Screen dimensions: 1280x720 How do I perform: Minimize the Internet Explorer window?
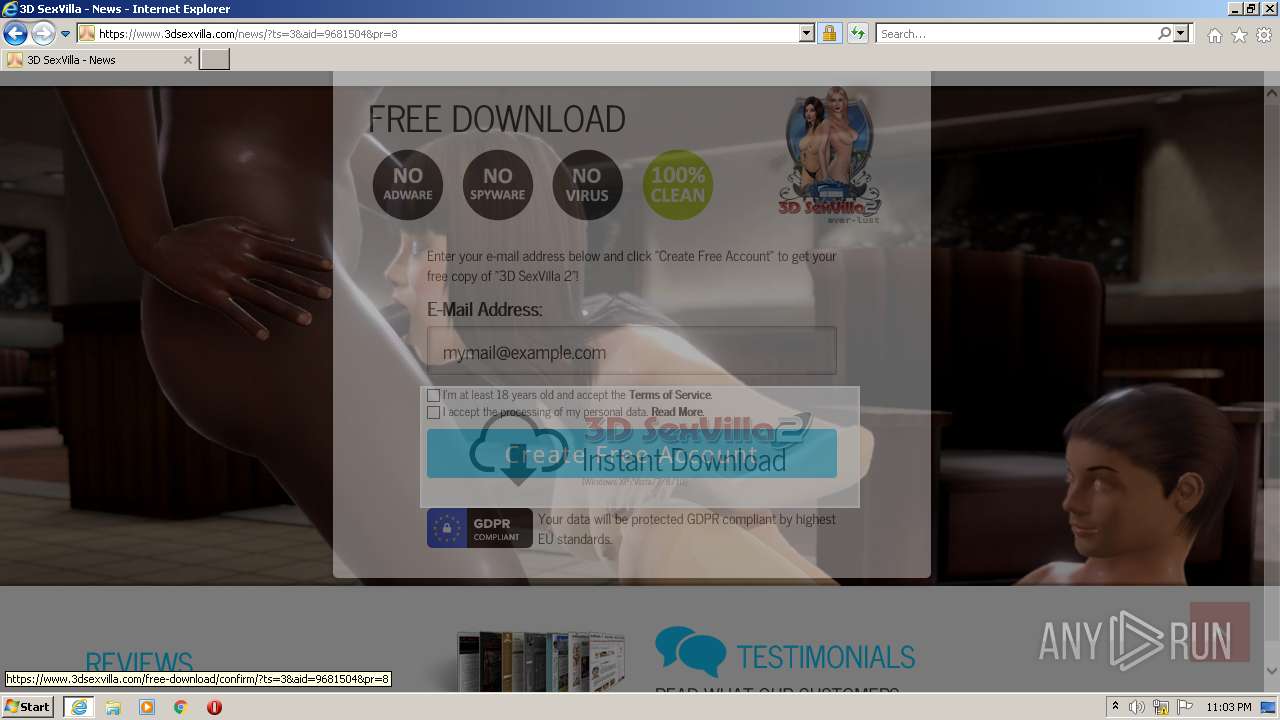pos(1234,9)
